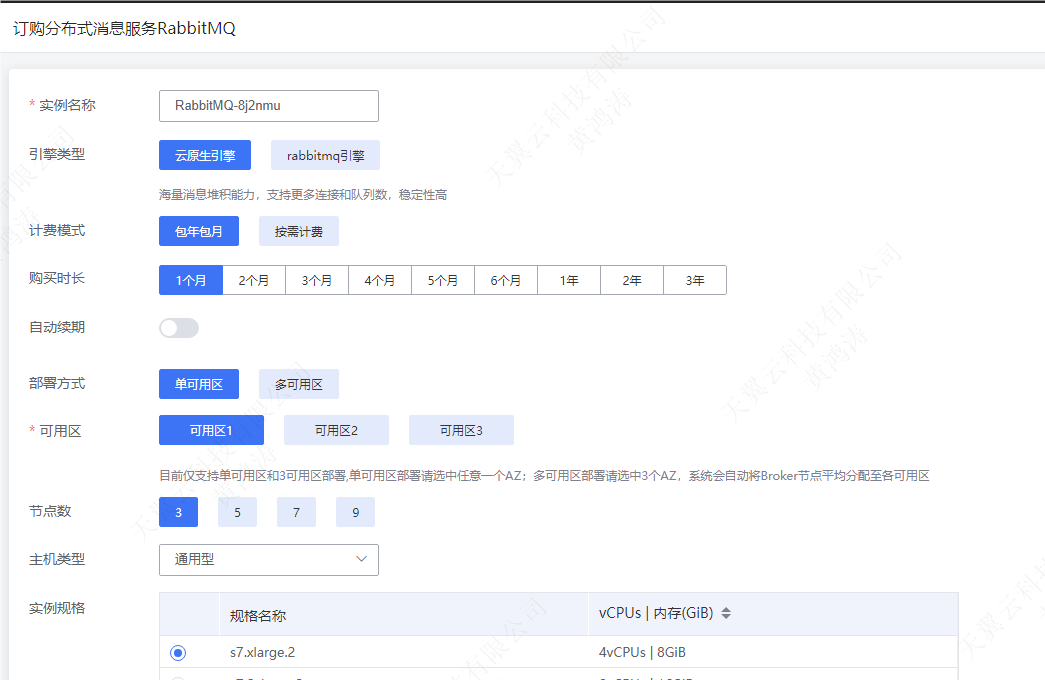Choose 单可用区 deployment mode

pos(199,384)
